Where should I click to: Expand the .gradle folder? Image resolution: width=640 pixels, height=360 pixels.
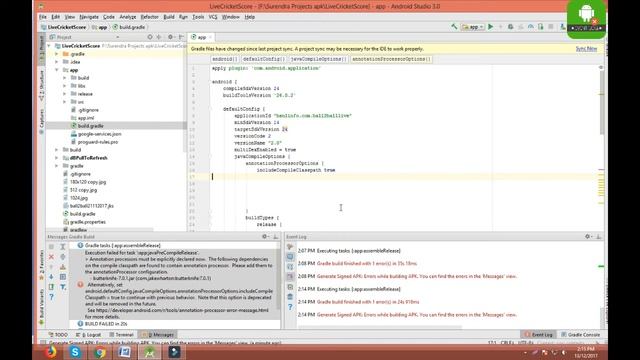tap(57, 54)
